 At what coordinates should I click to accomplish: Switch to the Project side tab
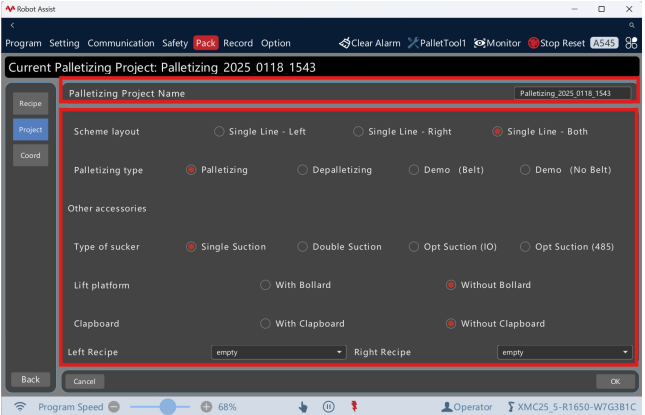[30, 130]
